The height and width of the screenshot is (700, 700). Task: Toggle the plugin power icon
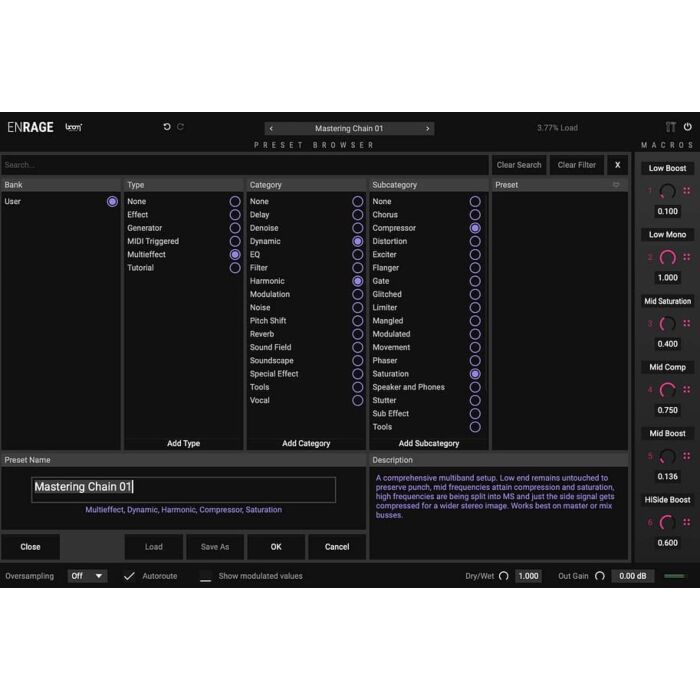(688, 127)
